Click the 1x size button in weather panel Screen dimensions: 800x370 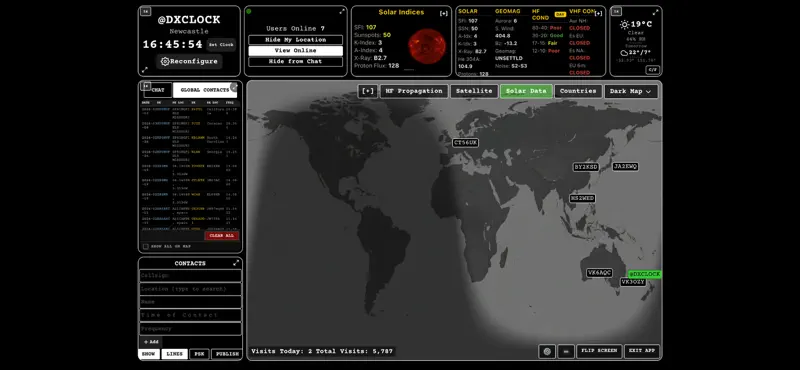[x=617, y=11]
